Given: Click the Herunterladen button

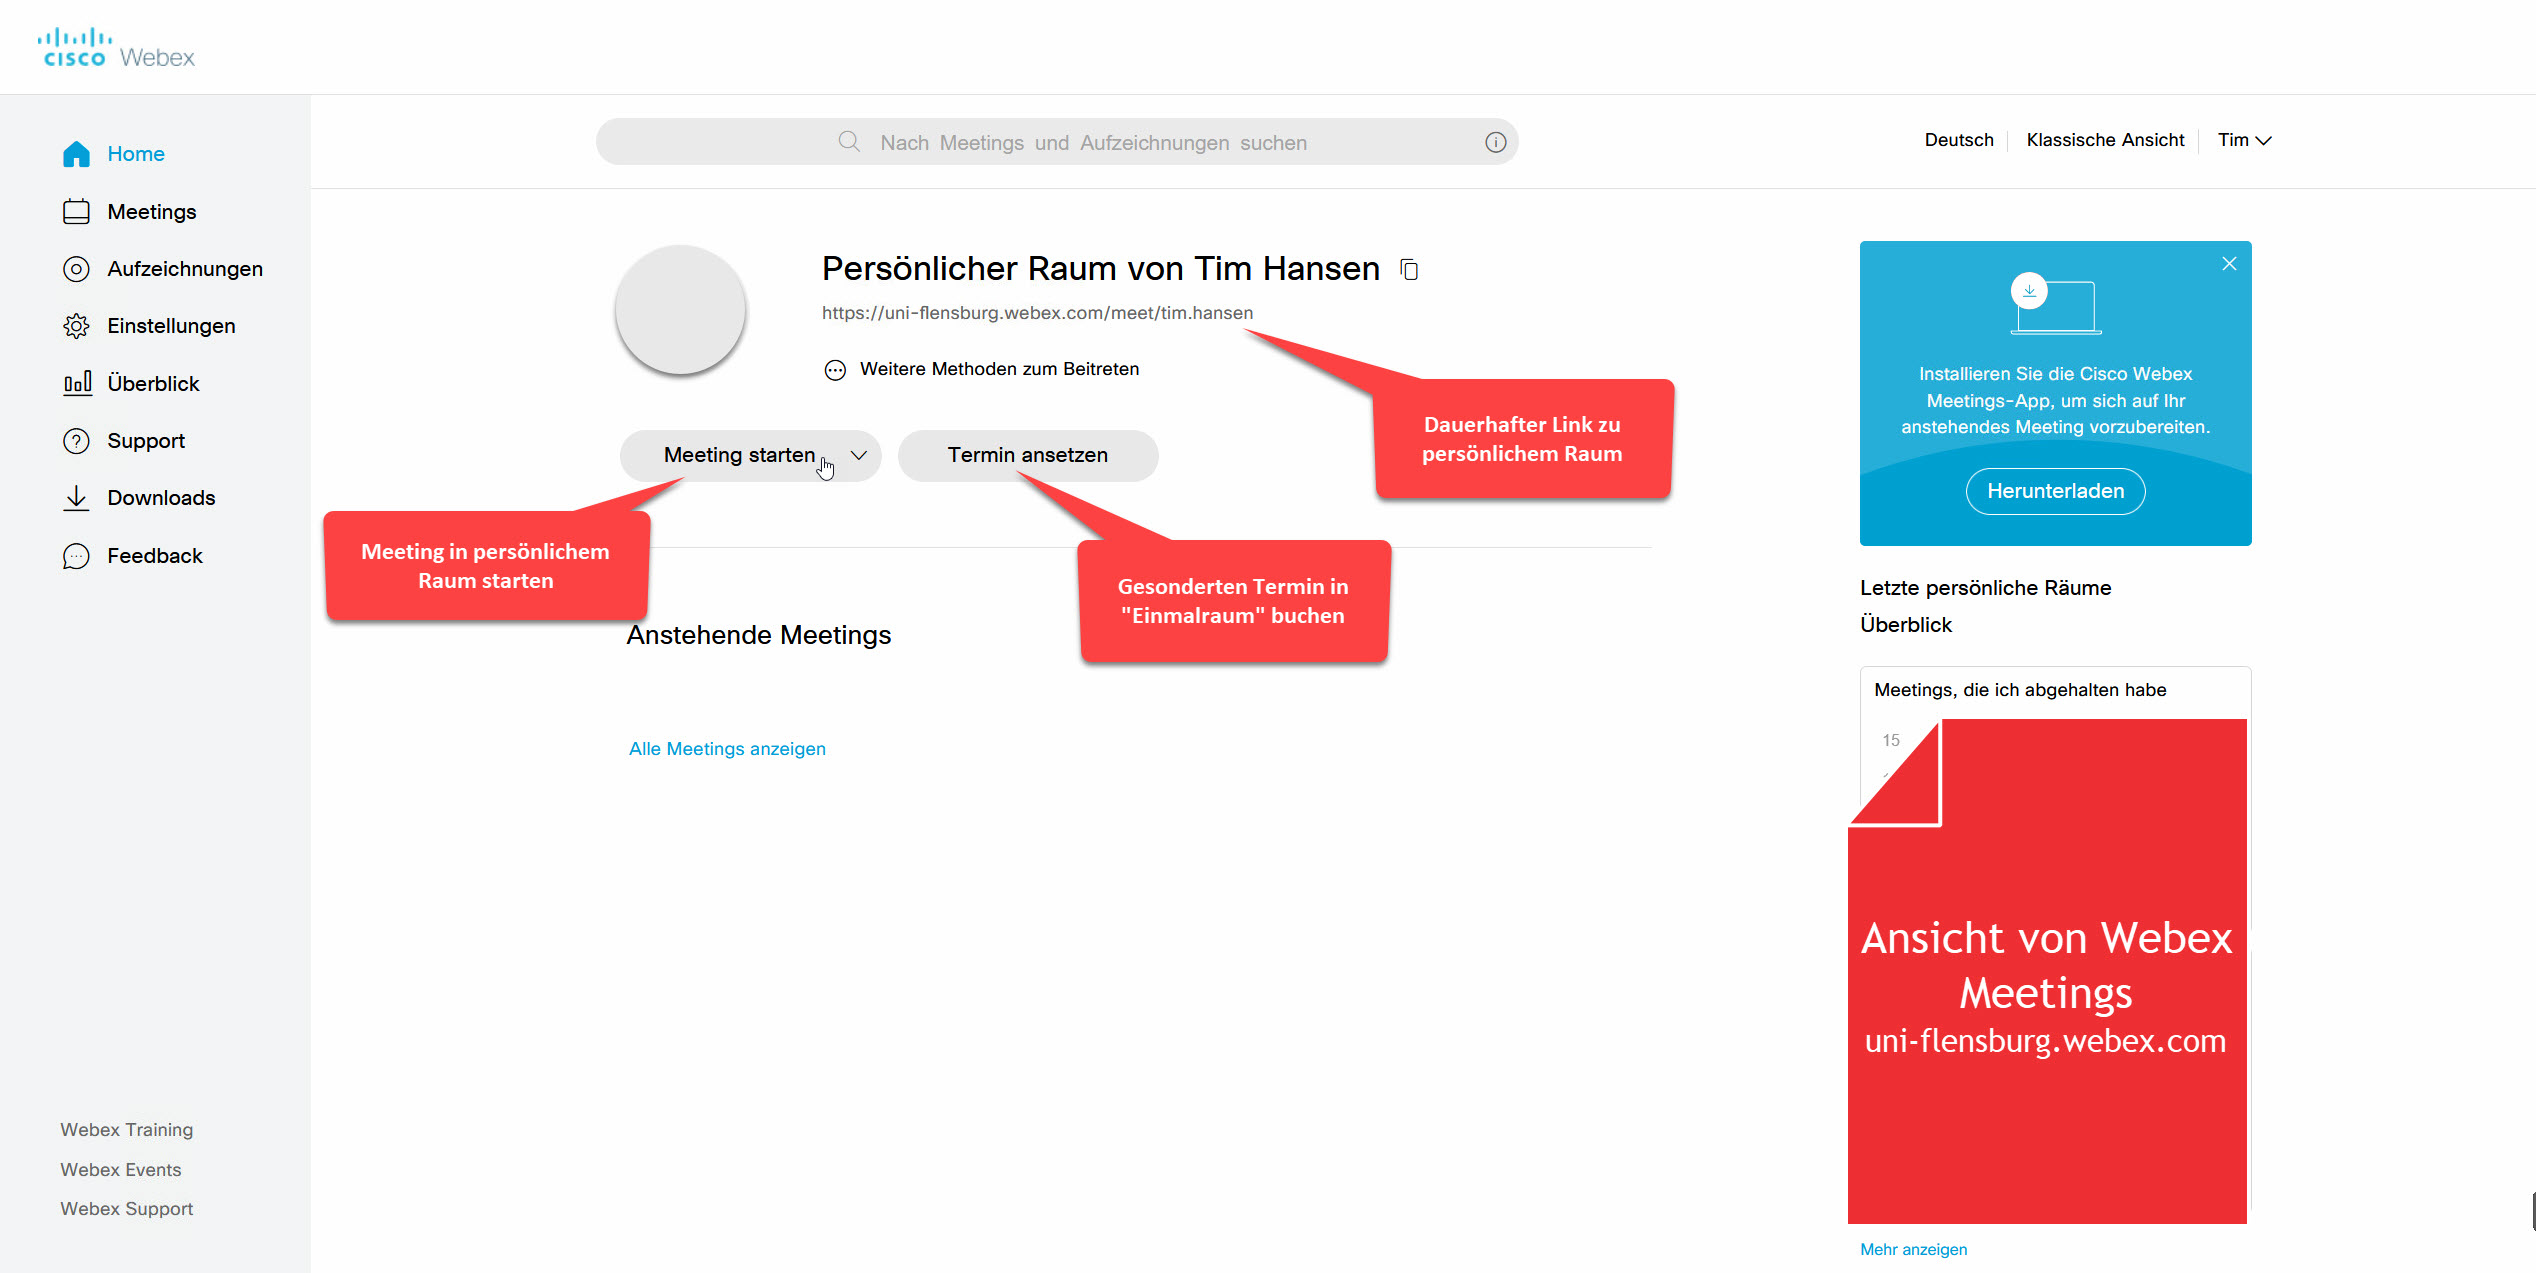Looking at the screenshot, I should 2055,491.
